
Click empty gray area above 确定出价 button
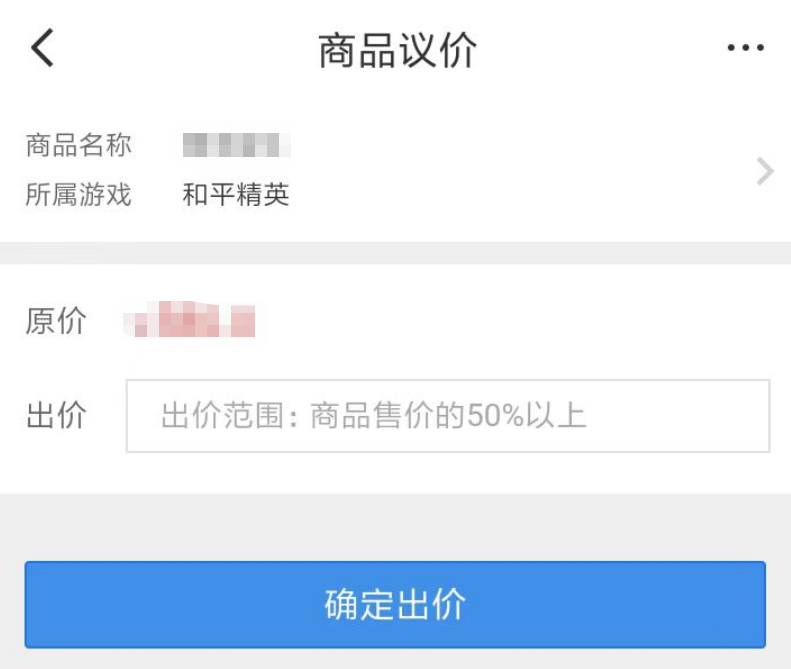(395, 526)
